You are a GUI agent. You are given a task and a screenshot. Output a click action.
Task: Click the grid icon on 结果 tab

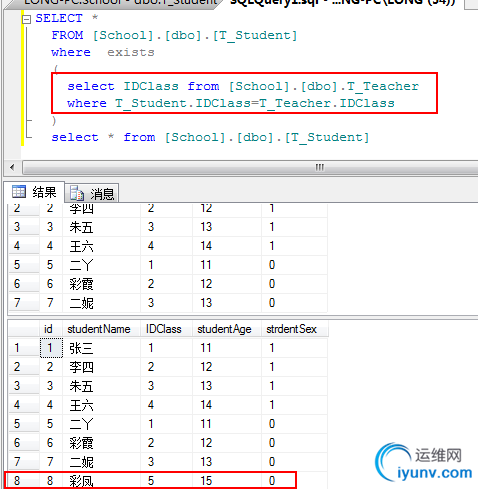click(19, 192)
